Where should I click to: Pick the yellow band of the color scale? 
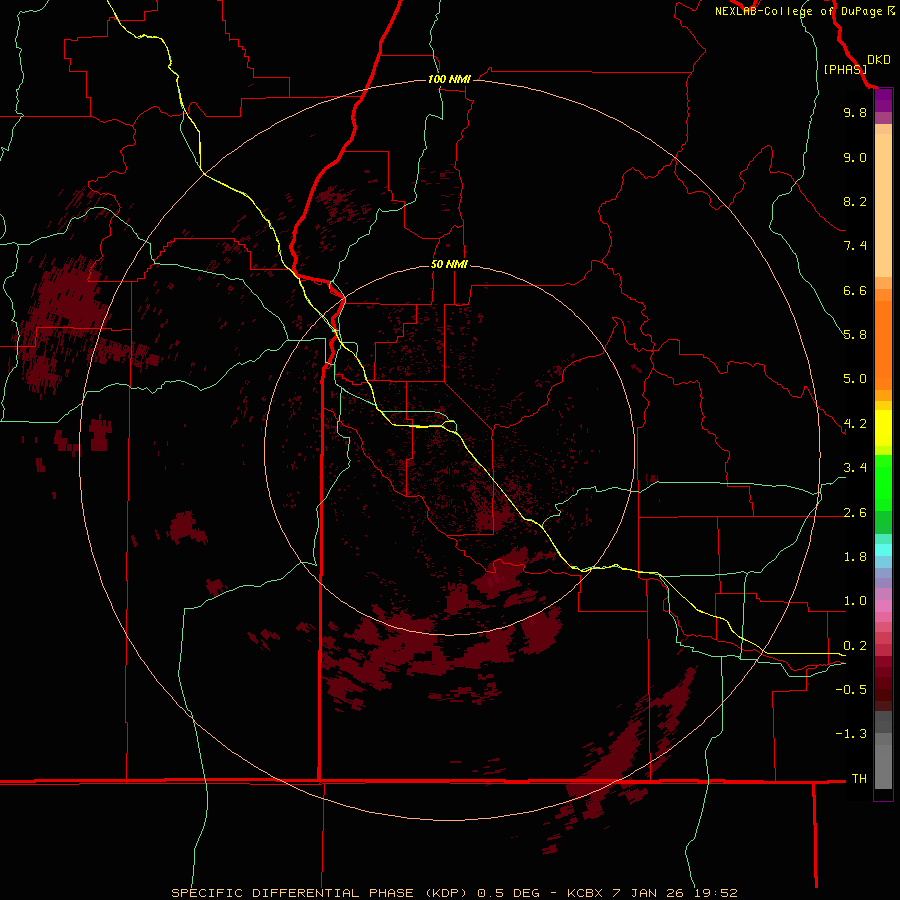pos(883,428)
